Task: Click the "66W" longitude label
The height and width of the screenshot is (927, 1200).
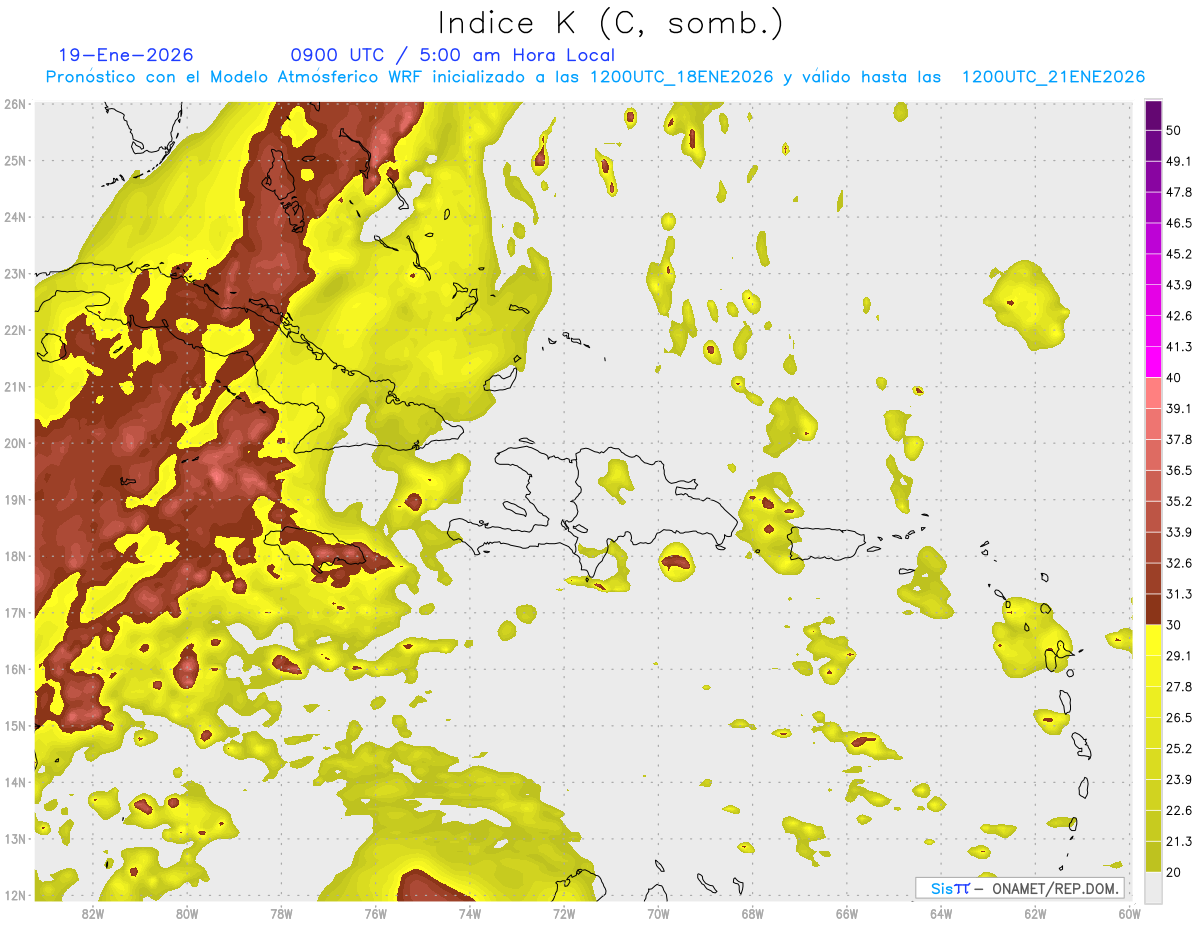Action: pyautogui.click(x=846, y=913)
